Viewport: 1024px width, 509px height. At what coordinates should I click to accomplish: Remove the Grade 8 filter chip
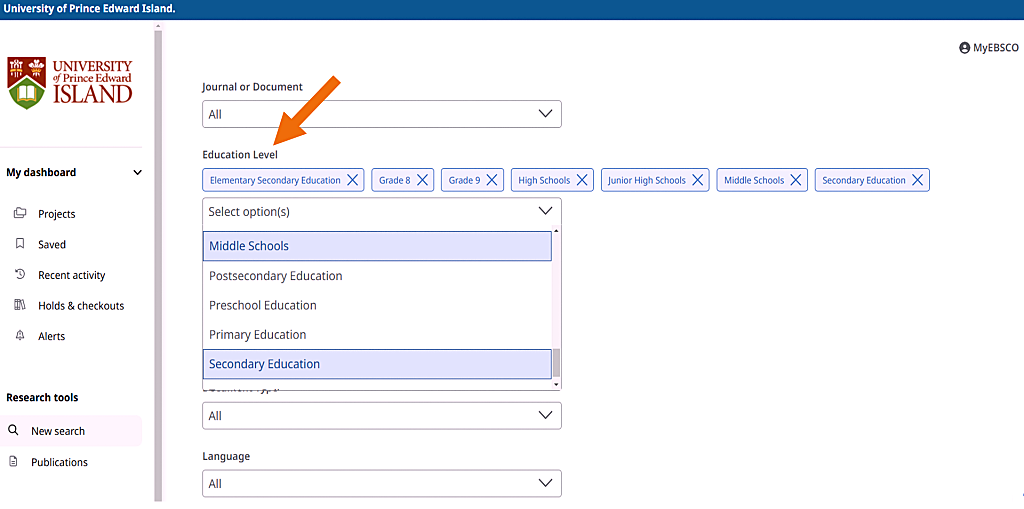(x=423, y=181)
